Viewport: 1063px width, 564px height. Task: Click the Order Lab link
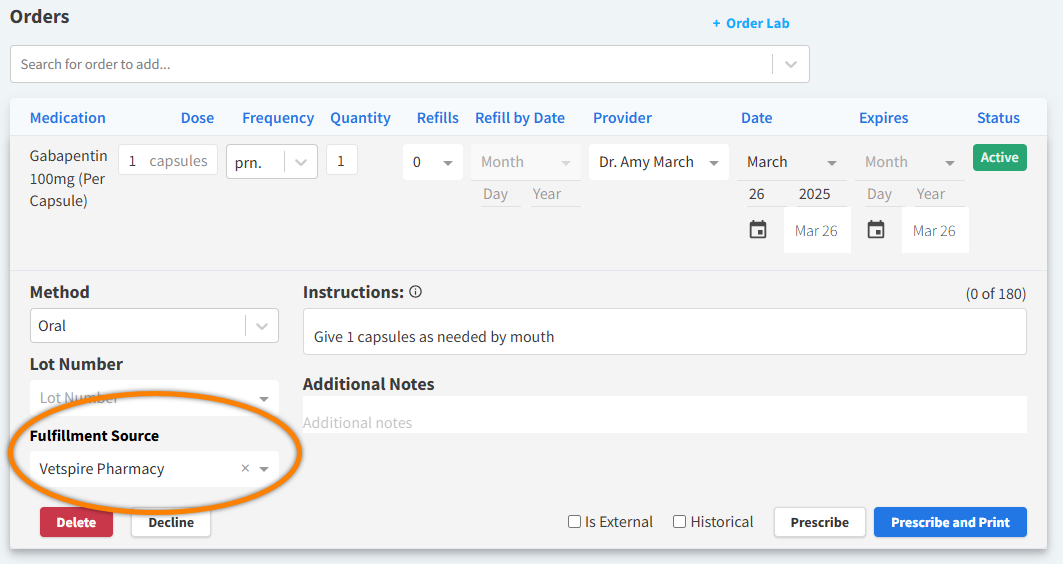pos(751,23)
